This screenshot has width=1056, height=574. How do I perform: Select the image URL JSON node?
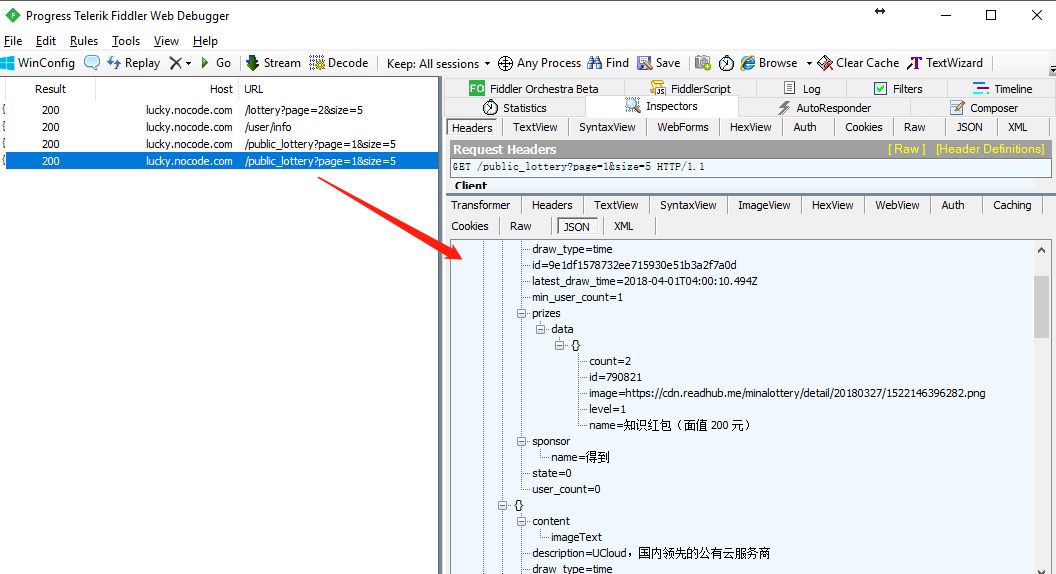(787, 393)
